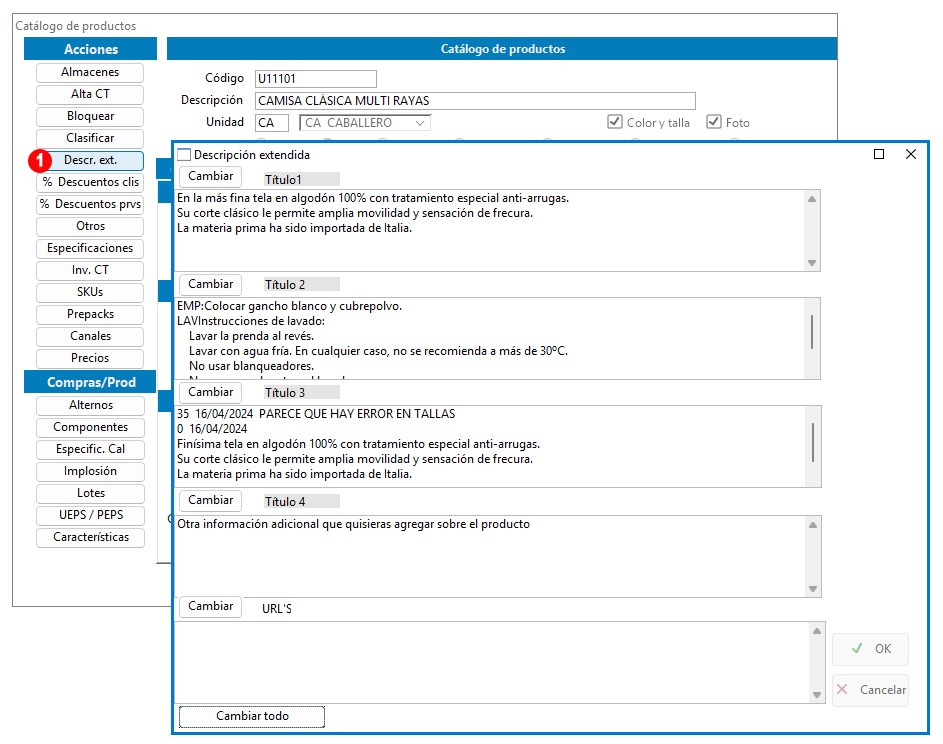Click the Cambiar todo button
Viewport: 943px width, 744px height.
point(252,716)
